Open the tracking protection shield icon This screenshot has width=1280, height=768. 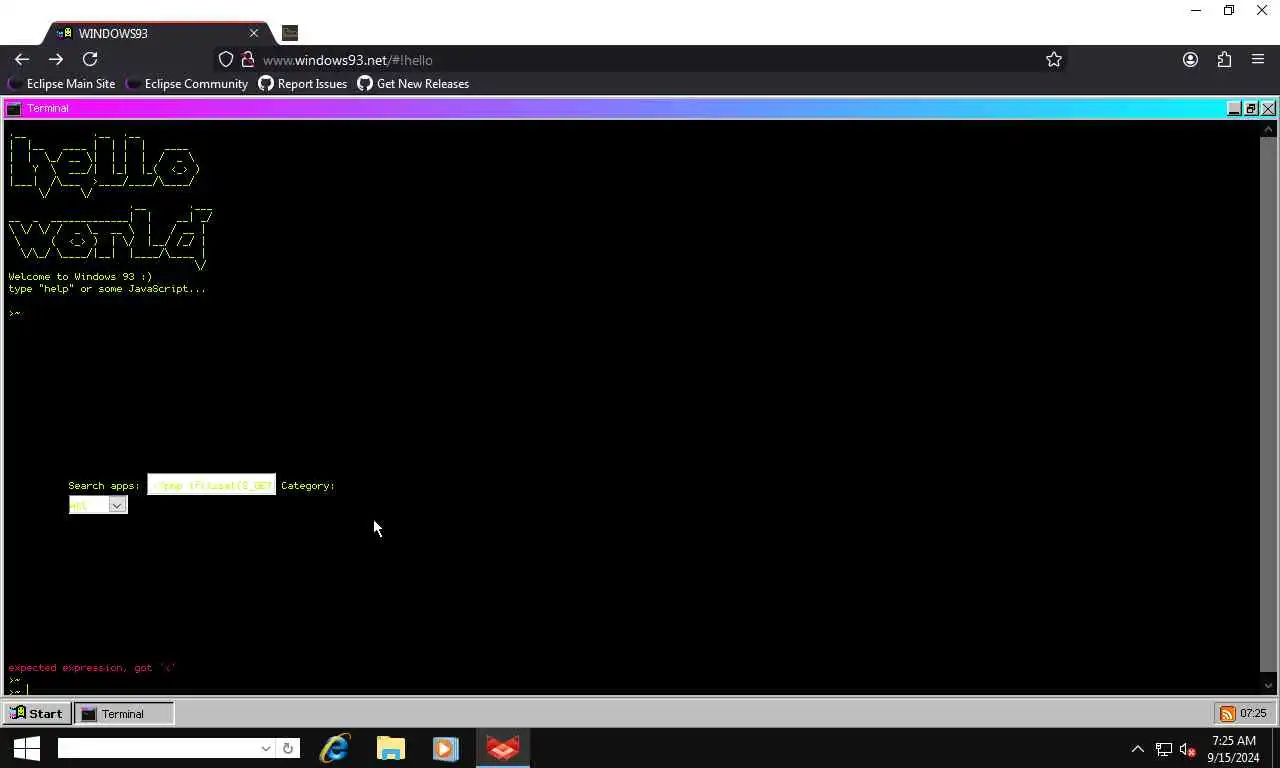point(226,60)
